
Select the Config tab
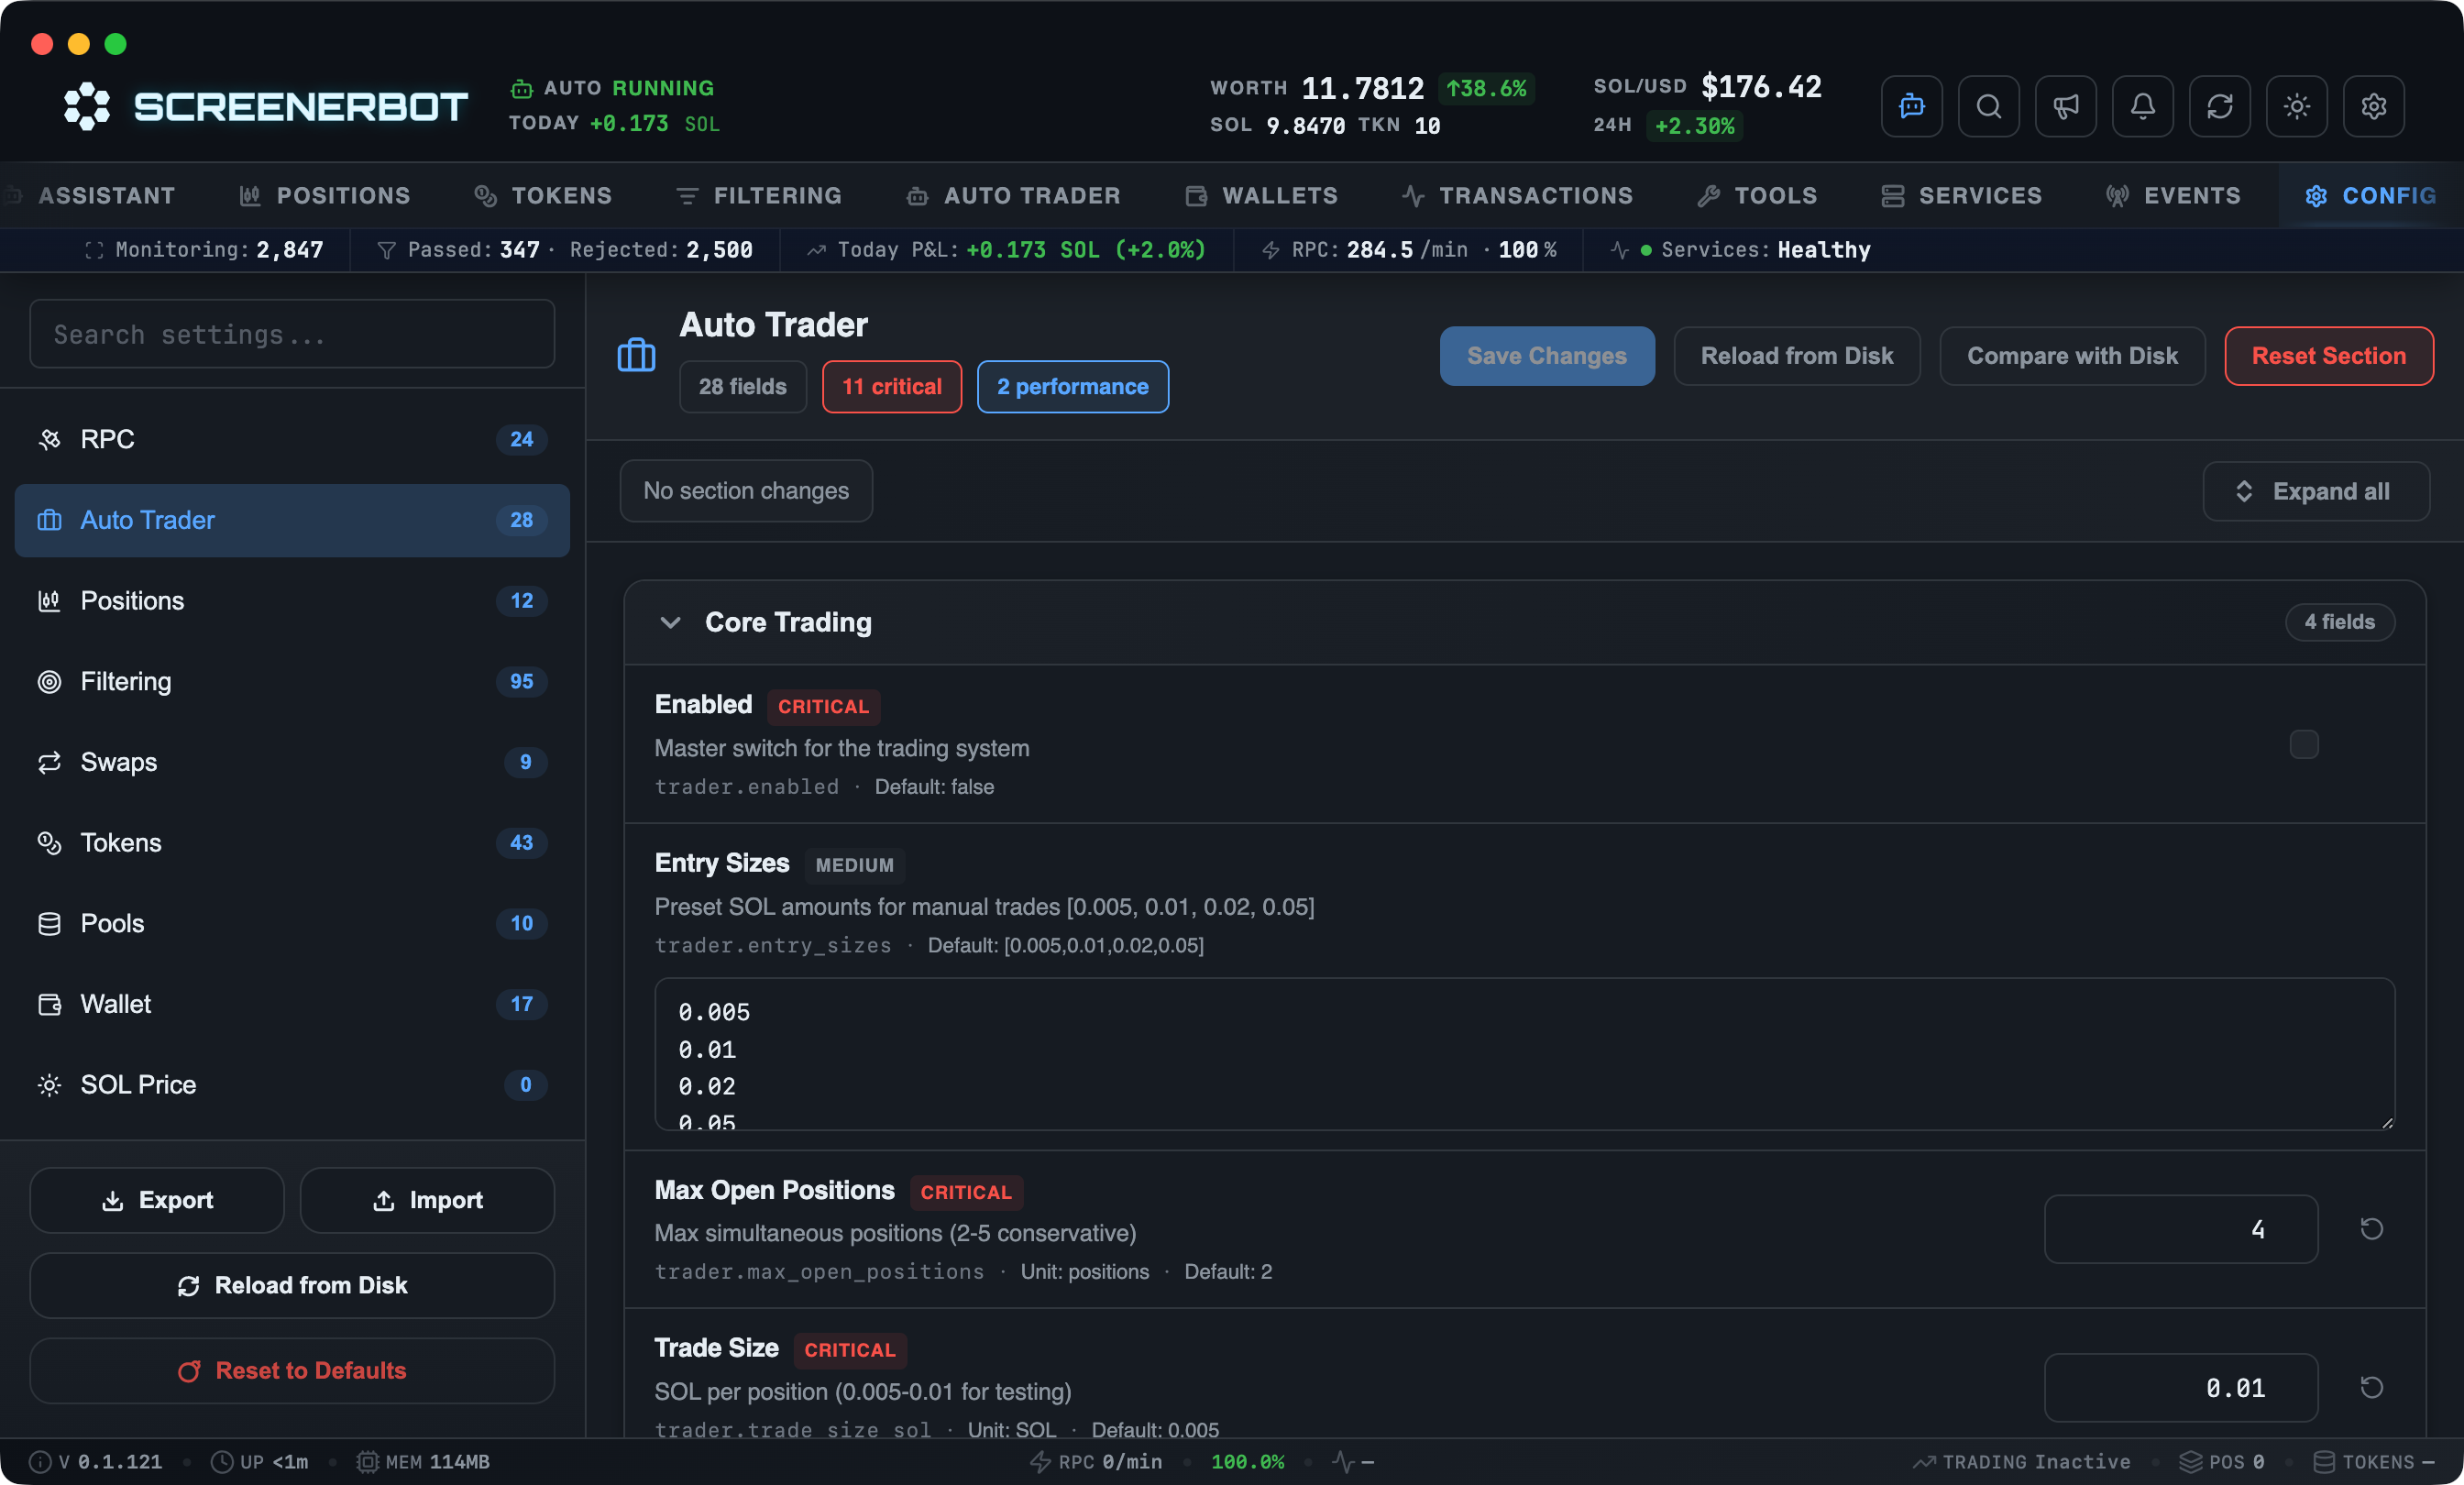2370,195
